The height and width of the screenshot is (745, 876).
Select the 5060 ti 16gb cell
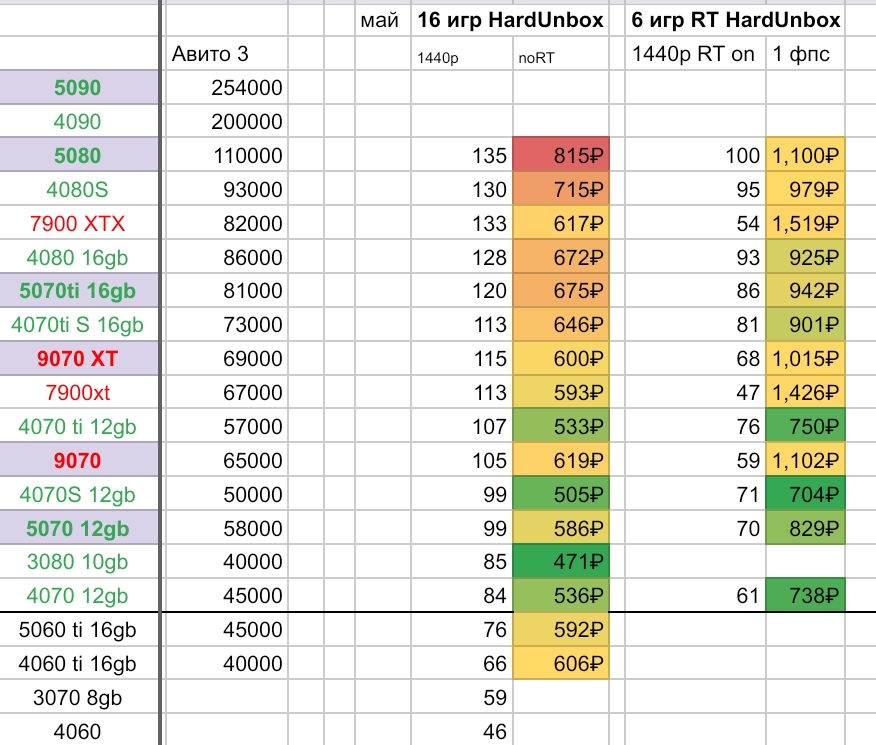79,629
